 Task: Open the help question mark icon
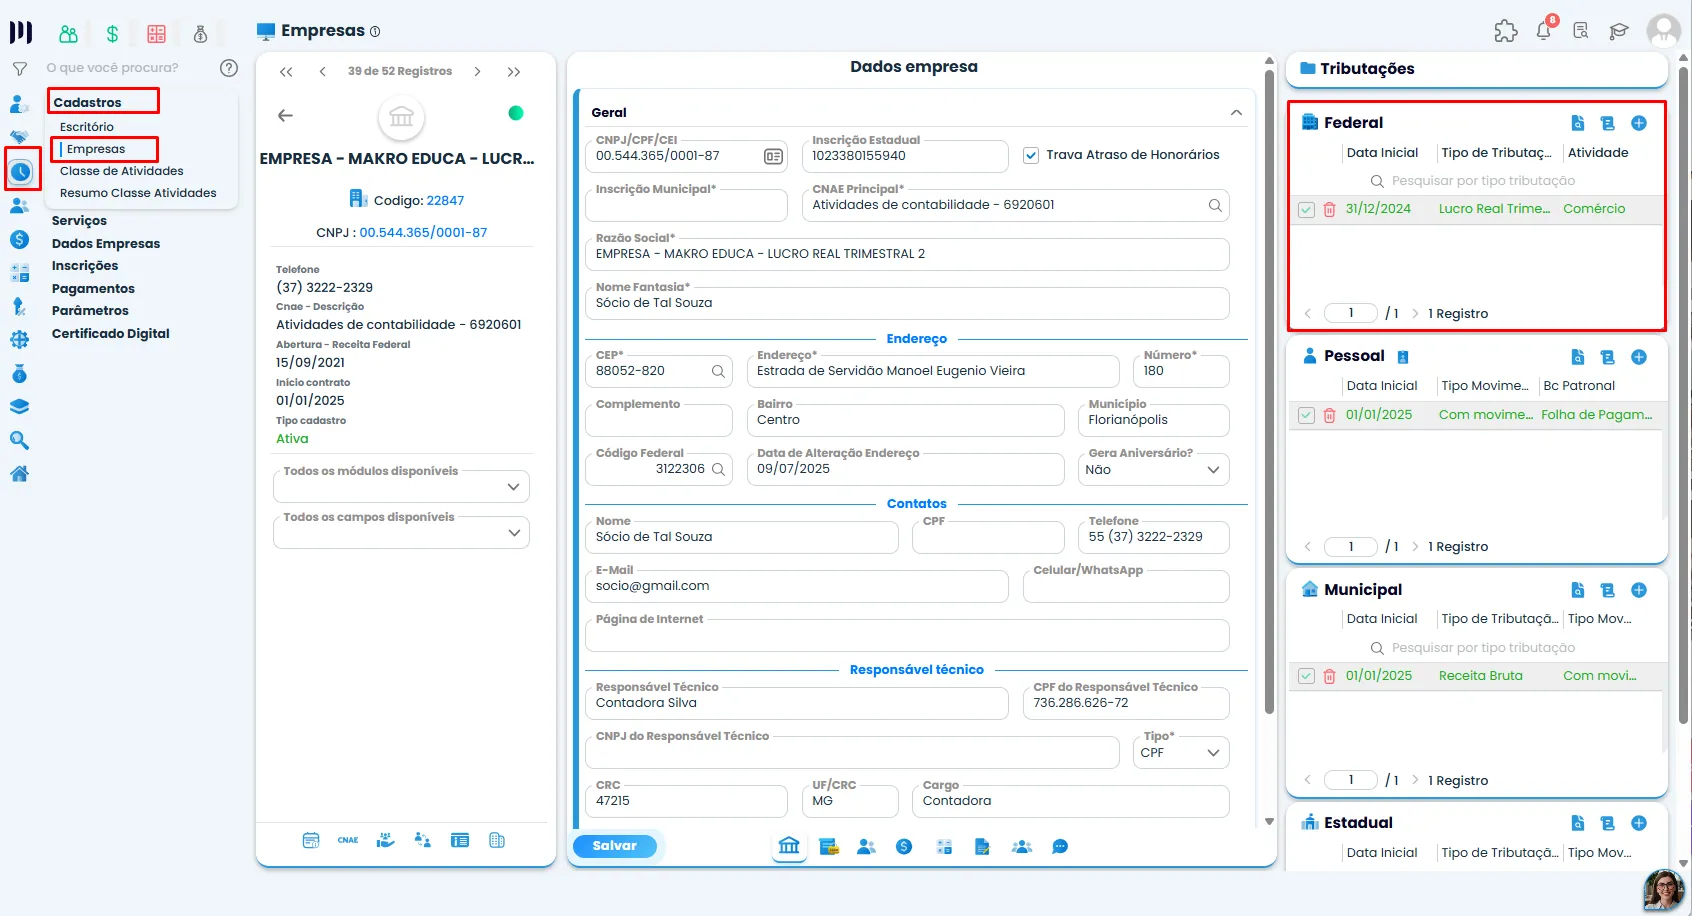tap(229, 68)
